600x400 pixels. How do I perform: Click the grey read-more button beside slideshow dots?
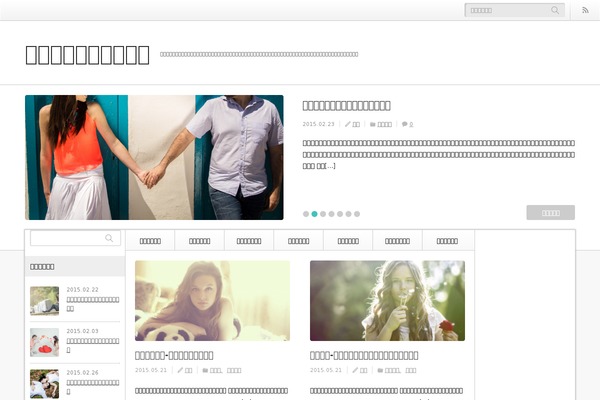click(551, 212)
